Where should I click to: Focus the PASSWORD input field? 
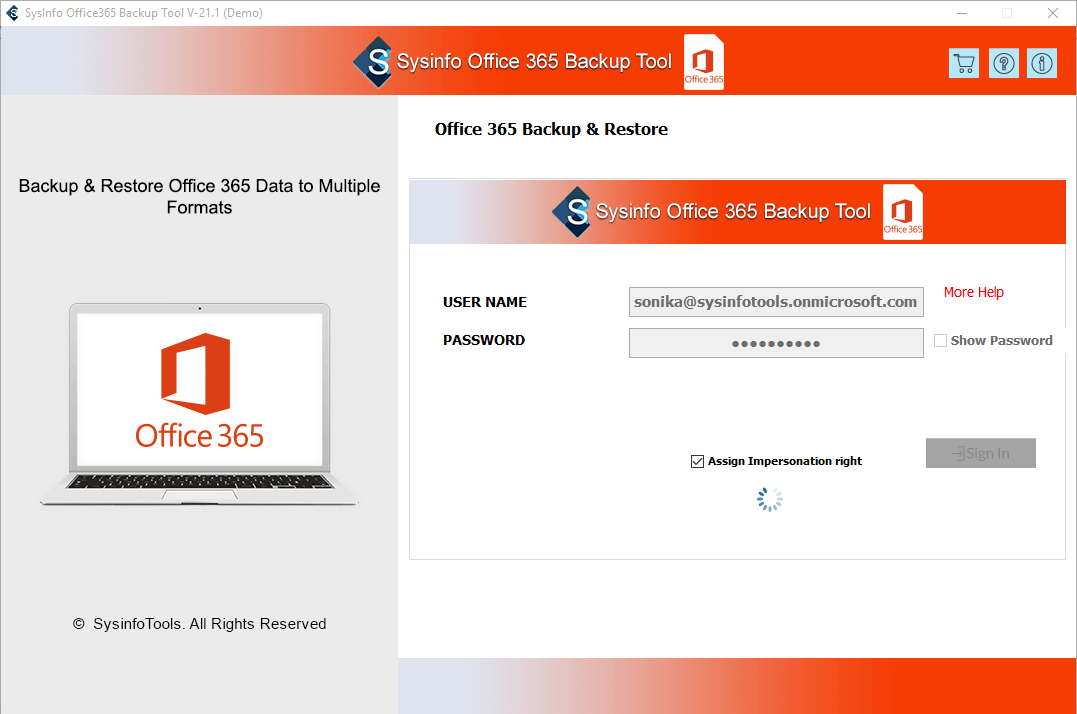point(776,343)
